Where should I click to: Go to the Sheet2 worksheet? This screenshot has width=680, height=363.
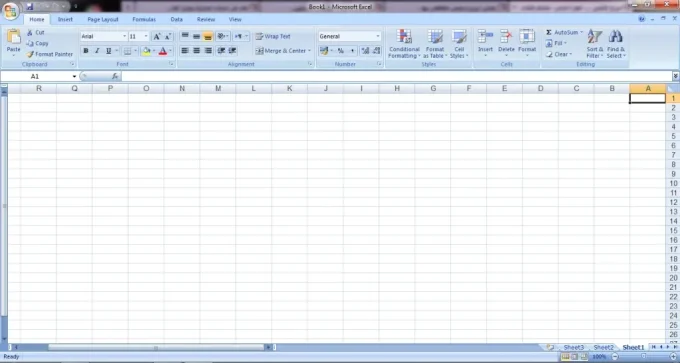coord(603,347)
